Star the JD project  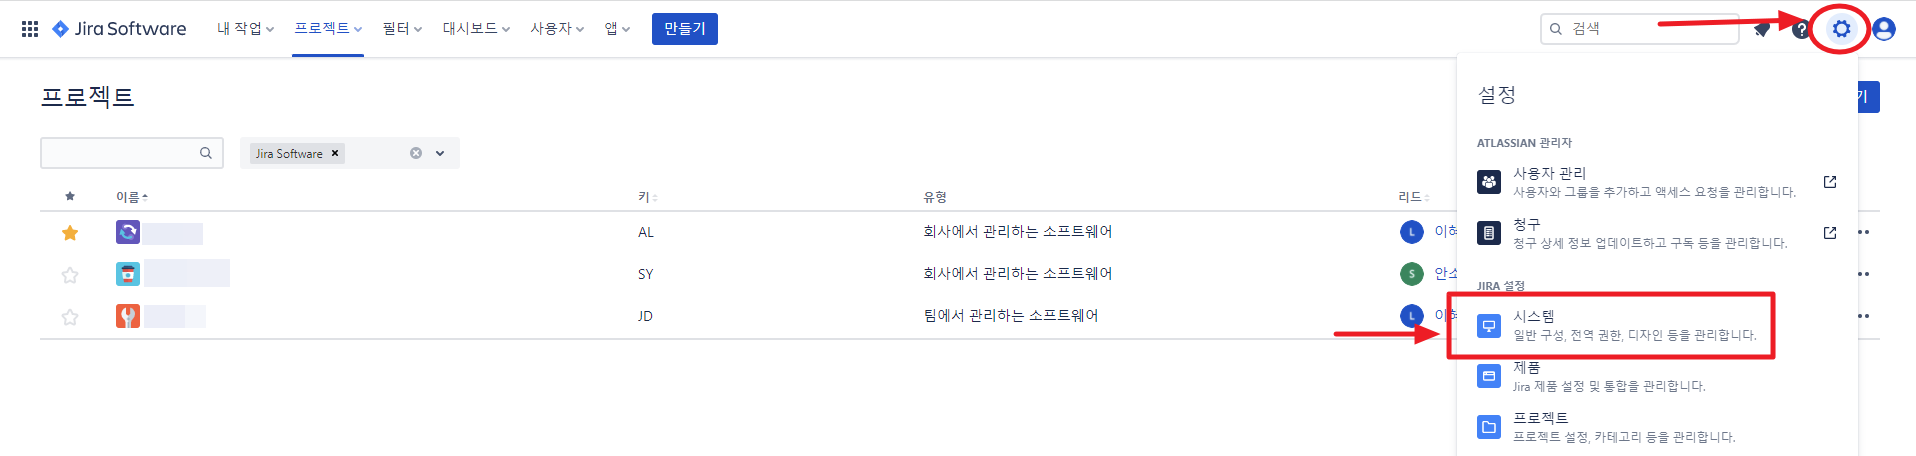coord(70,317)
